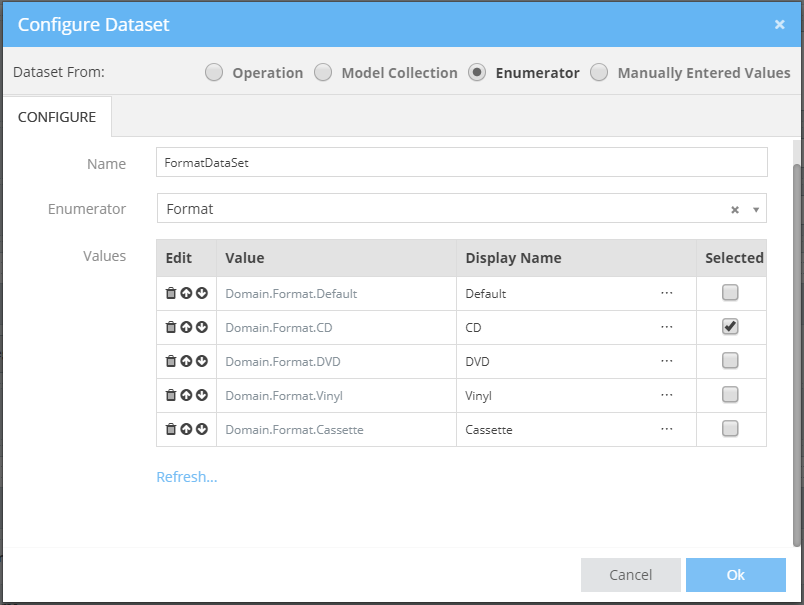804x605 pixels.
Task: Choose Manually Entered Values option
Action: pyautogui.click(x=599, y=72)
